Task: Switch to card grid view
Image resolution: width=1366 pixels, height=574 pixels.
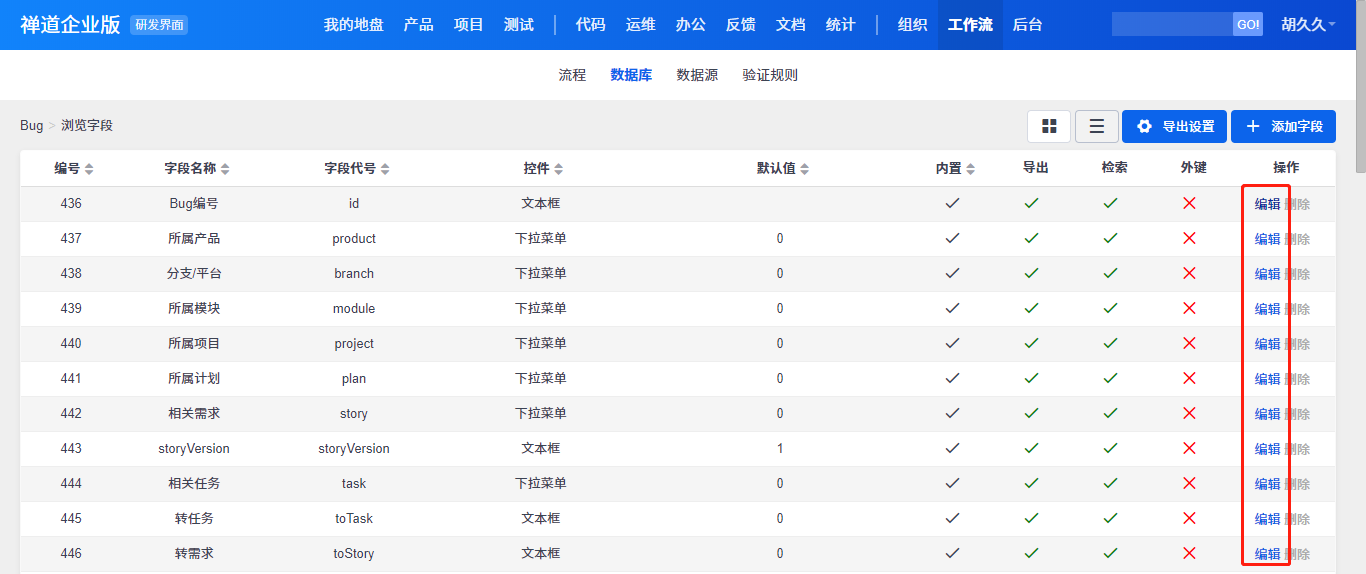Action: point(1049,127)
